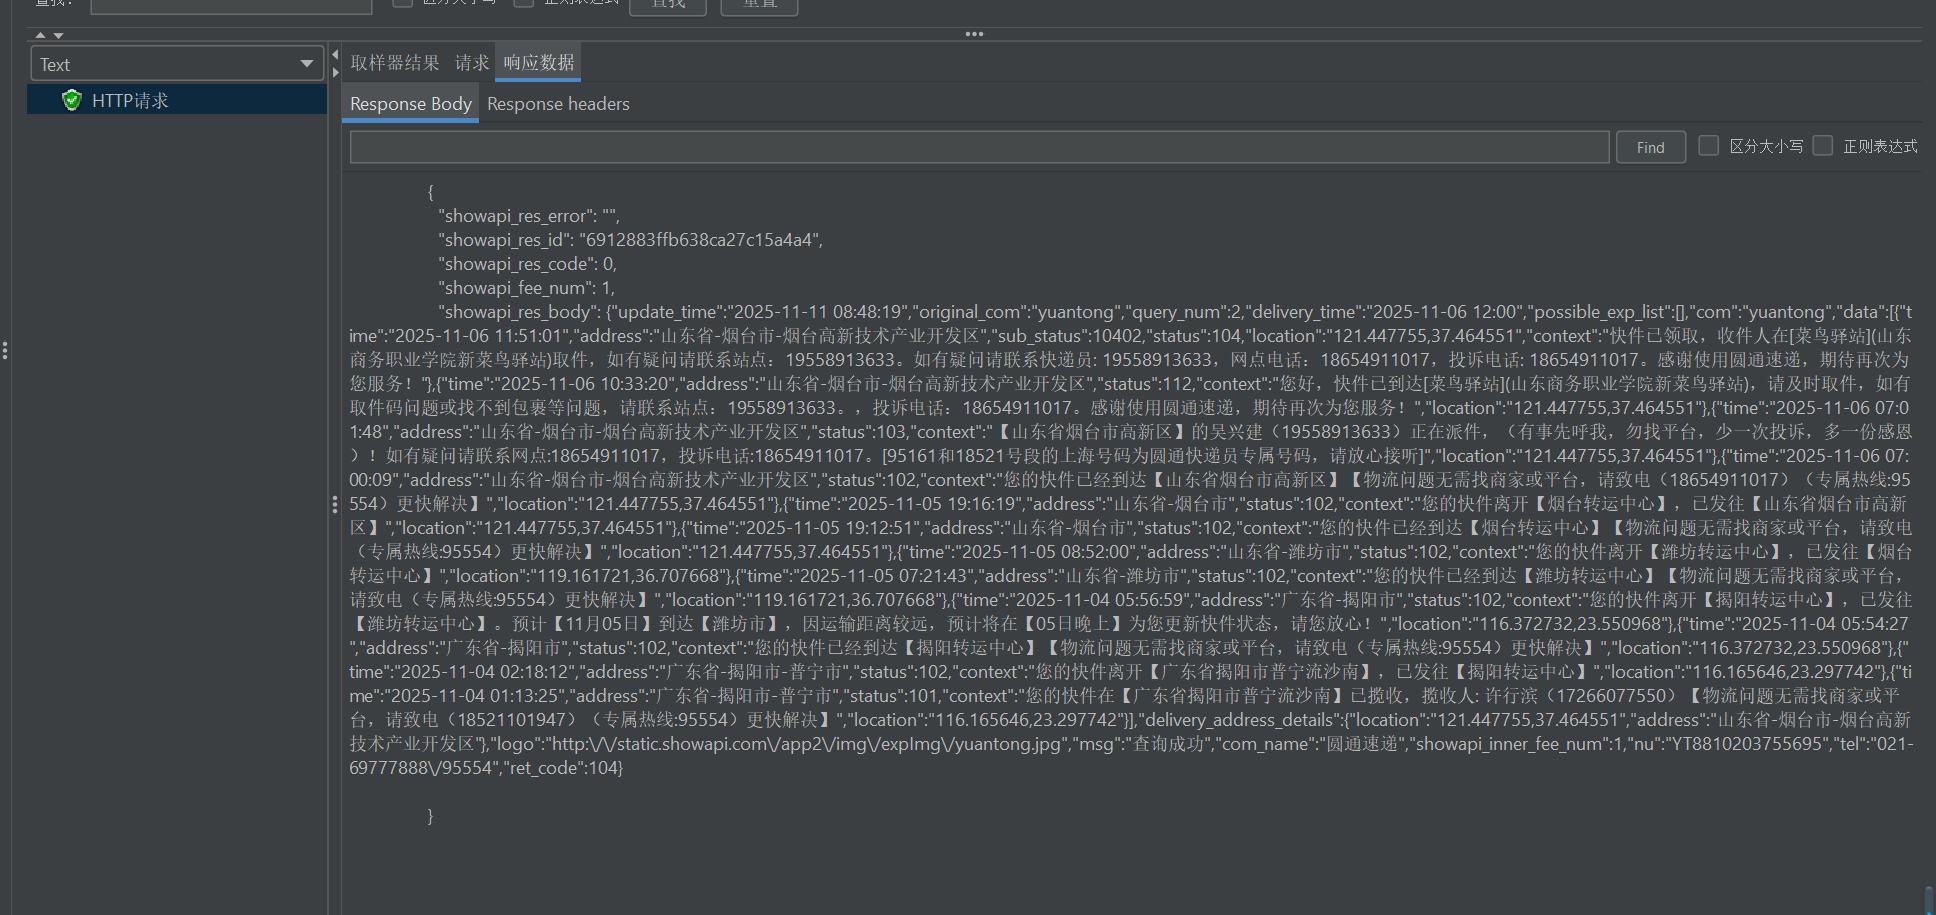This screenshot has width=1936, height=915.
Task: Click the green shield success icon beside HTTP请求
Action: coord(71,100)
